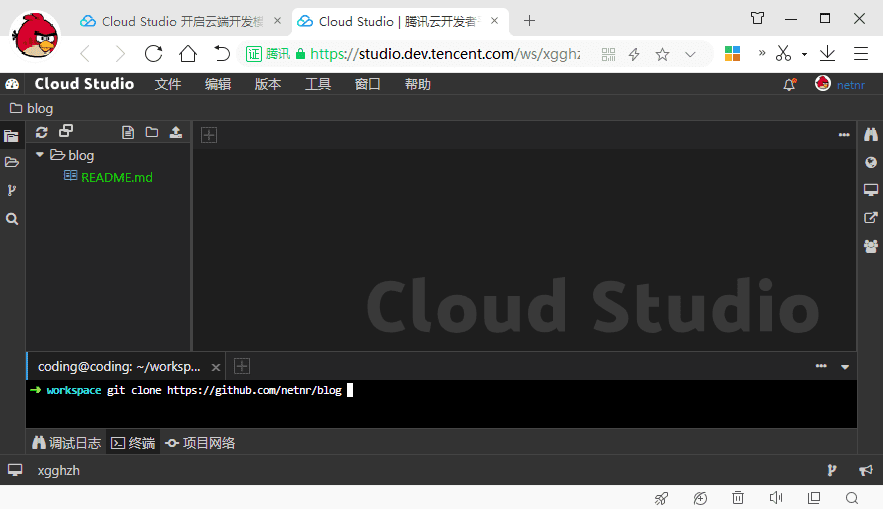Open the collaboration users icon on right sidebar
Screen dimensions: 883x509
(x=870, y=245)
